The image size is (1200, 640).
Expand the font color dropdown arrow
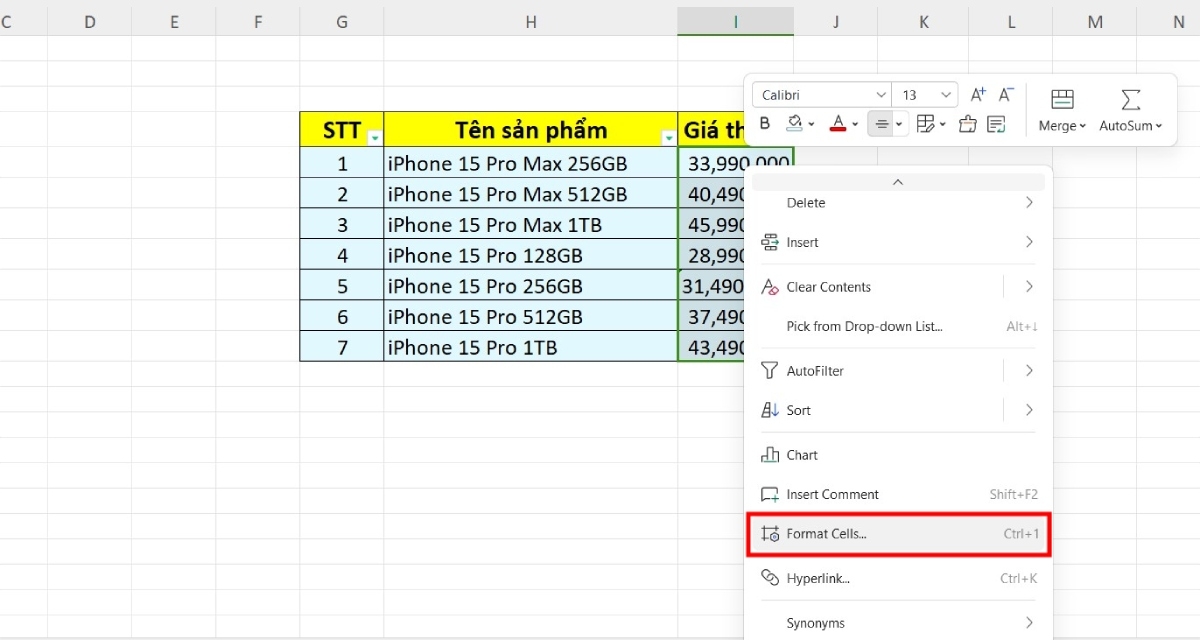(x=854, y=125)
